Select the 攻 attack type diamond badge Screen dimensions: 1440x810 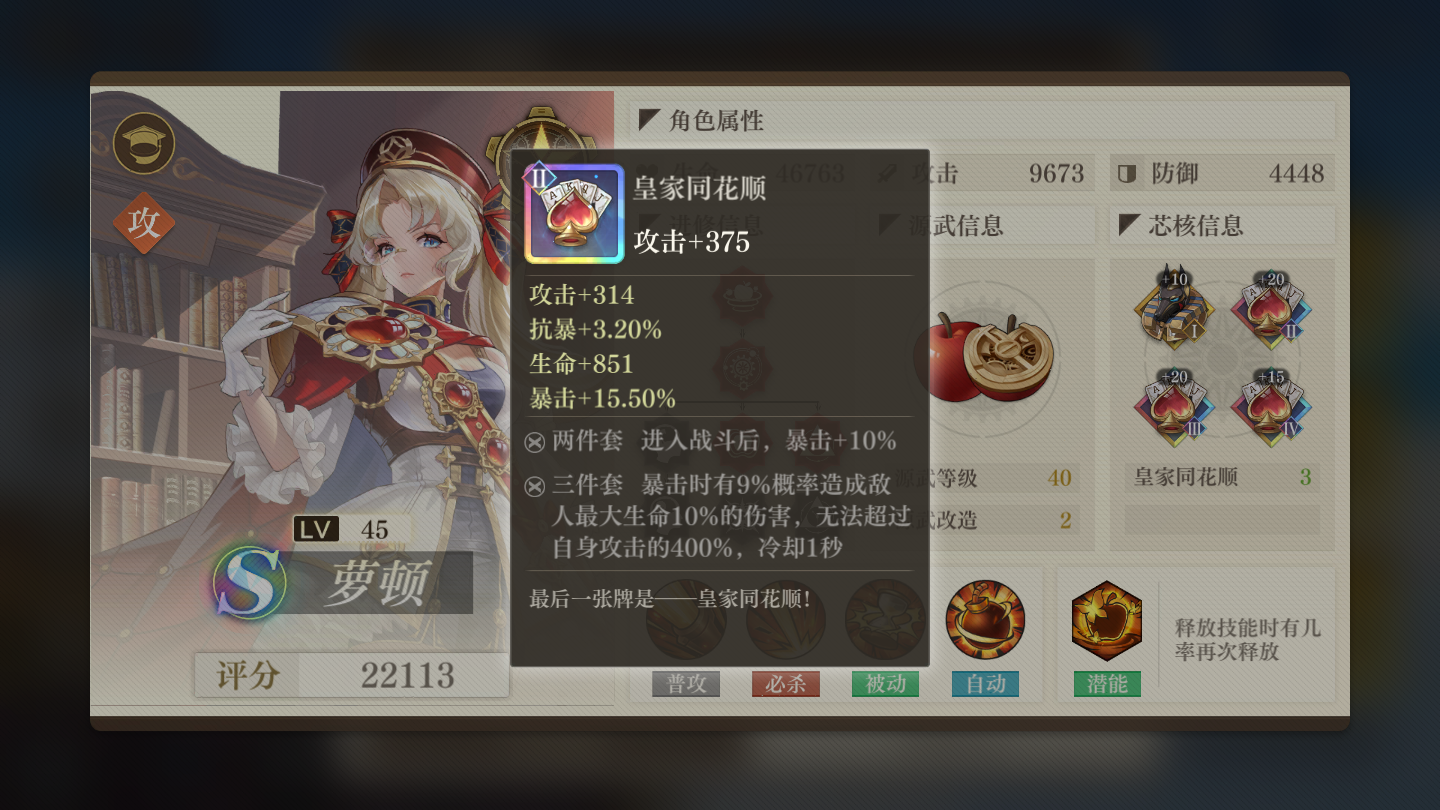(x=144, y=223)
